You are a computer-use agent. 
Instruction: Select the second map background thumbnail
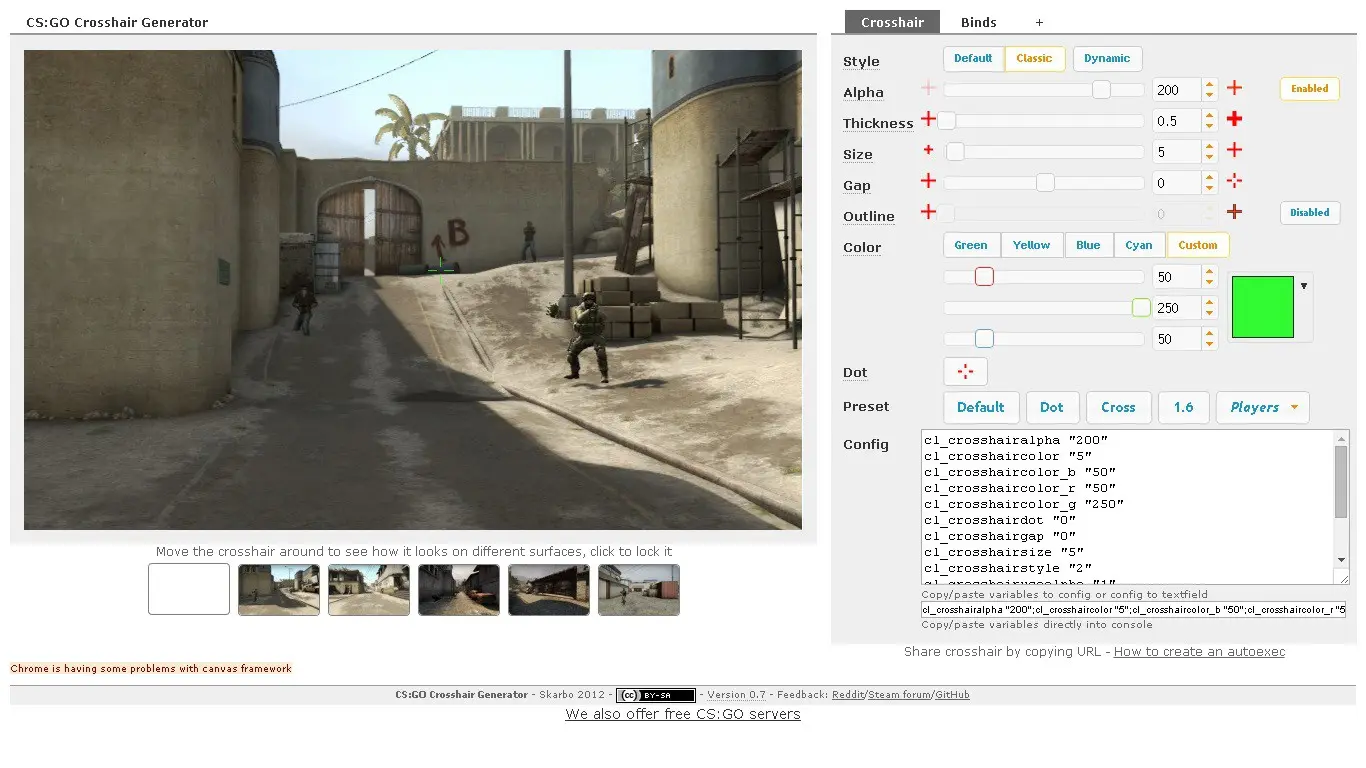pyautogui.click(x=369, y=589)
